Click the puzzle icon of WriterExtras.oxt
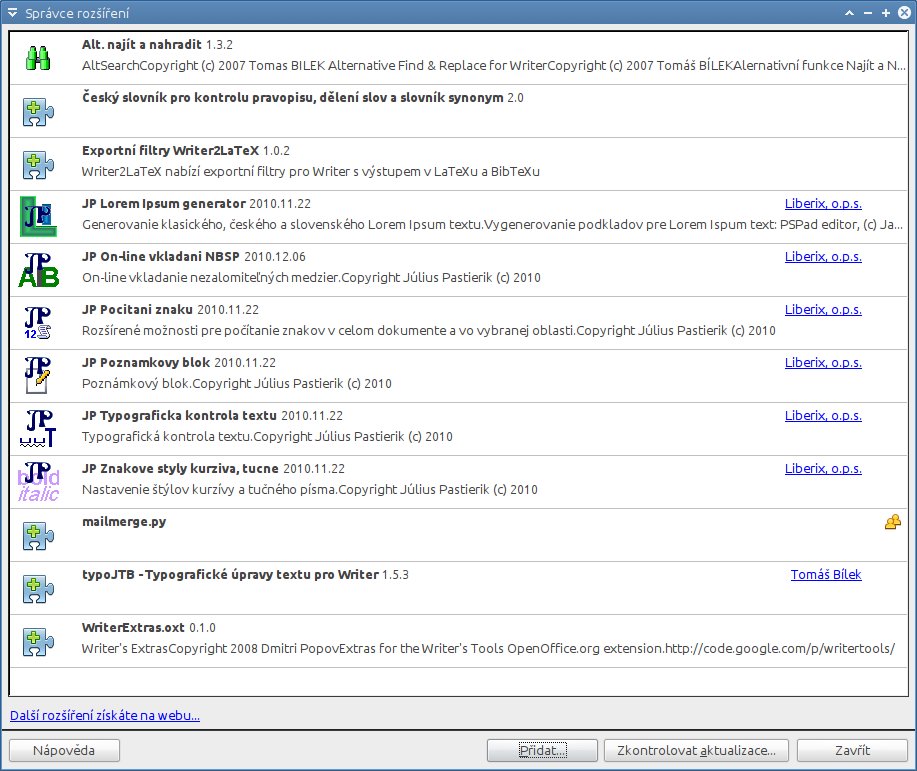The height and width of the screenshot is (771, 917). pyautogui.click(x=38, y=641)
